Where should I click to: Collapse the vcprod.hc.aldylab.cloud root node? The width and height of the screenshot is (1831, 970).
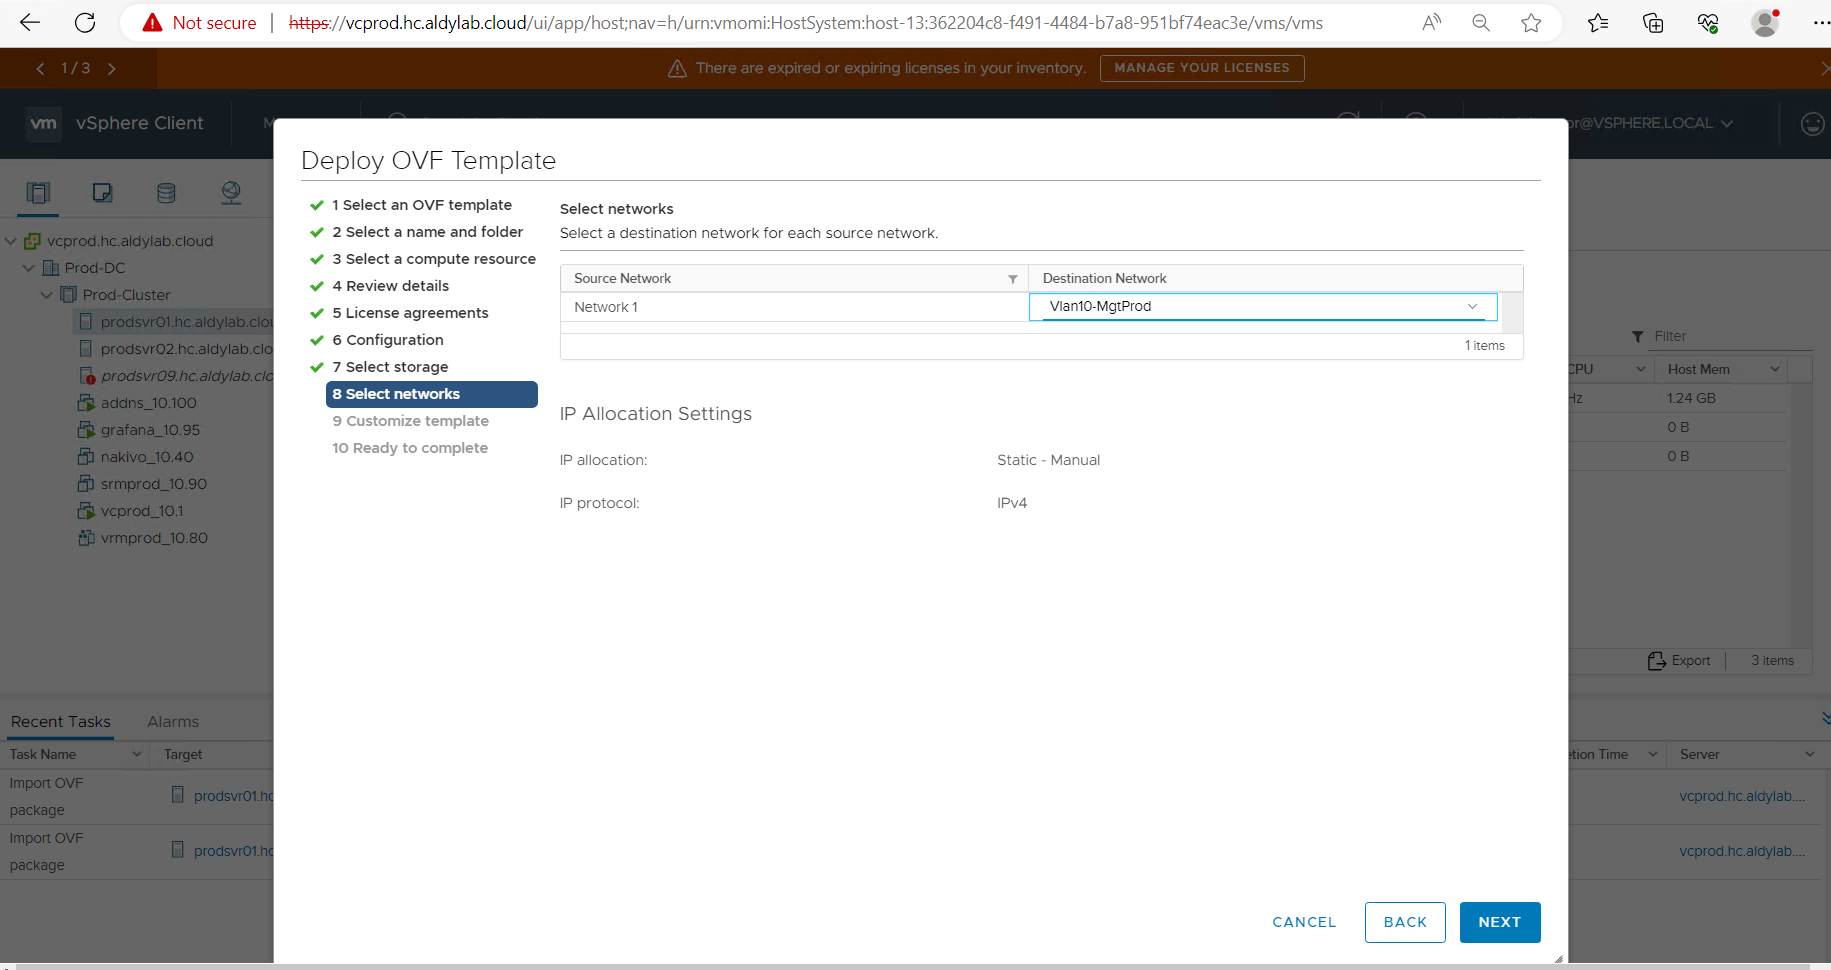tap(11, 241)
